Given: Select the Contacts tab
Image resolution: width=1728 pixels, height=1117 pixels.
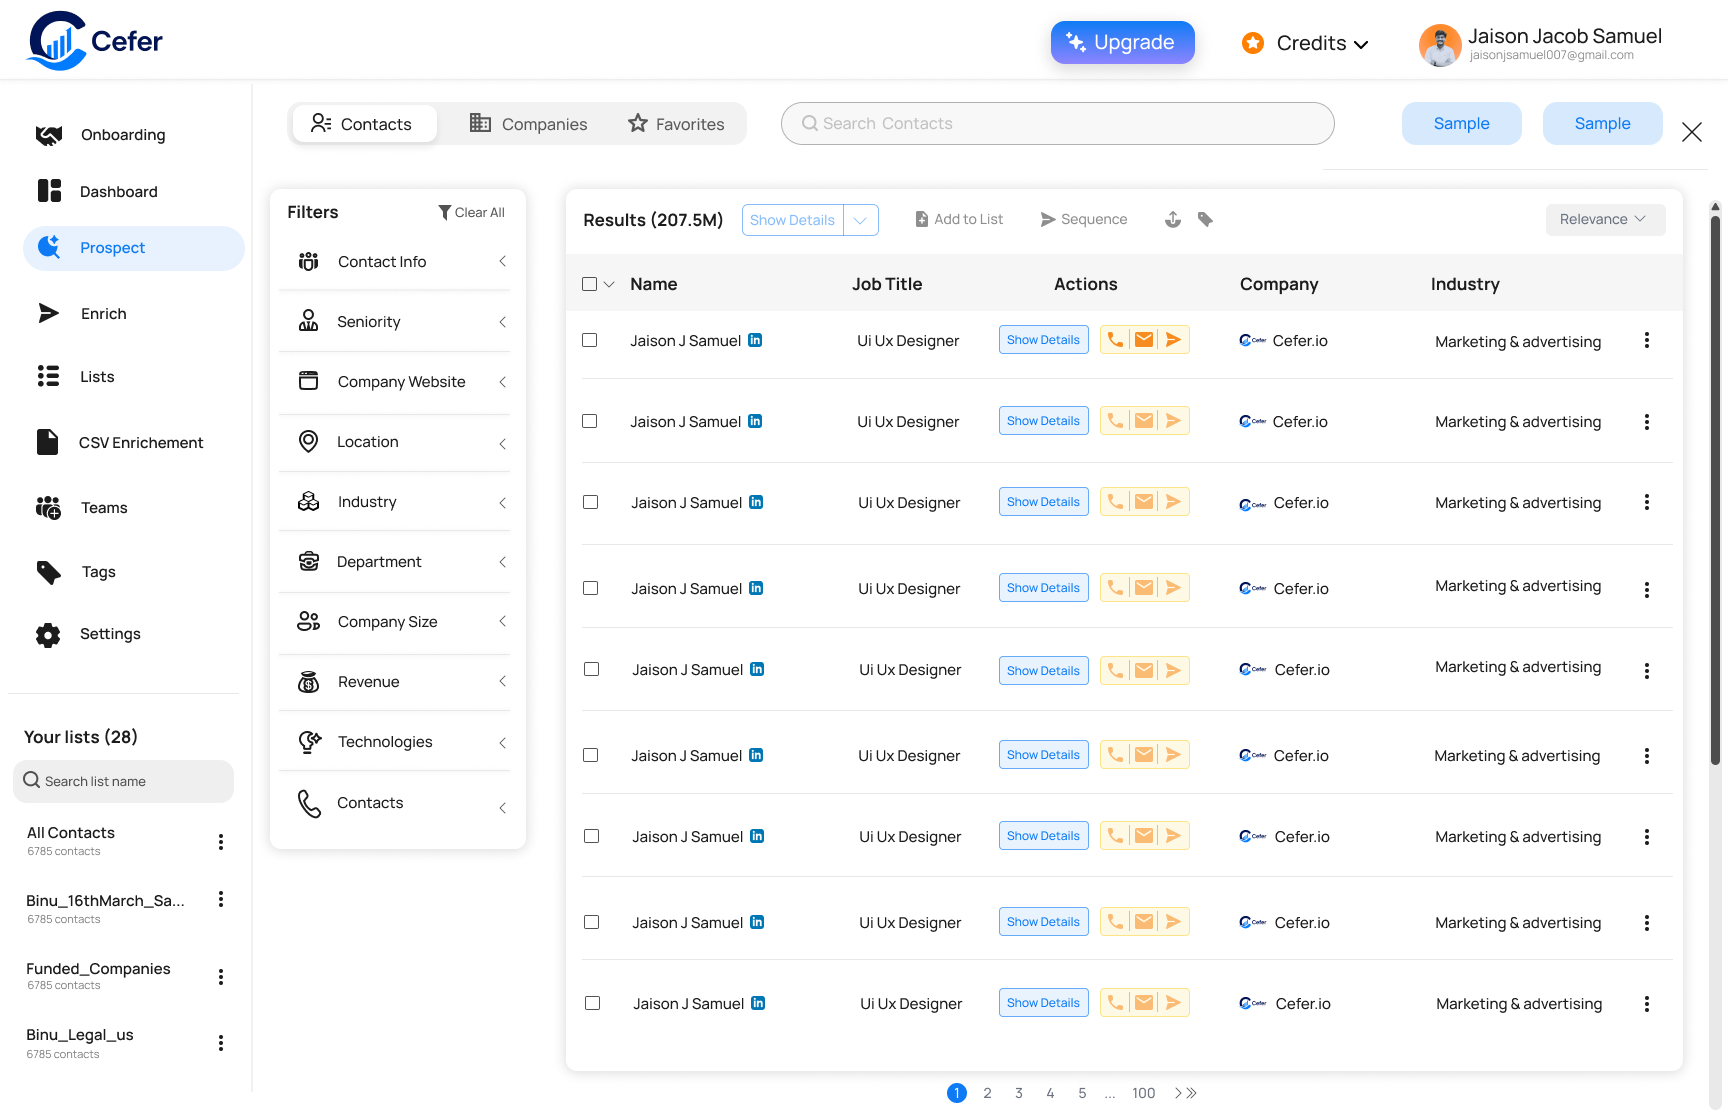Looking at the screenshot, I should [364, 124].
